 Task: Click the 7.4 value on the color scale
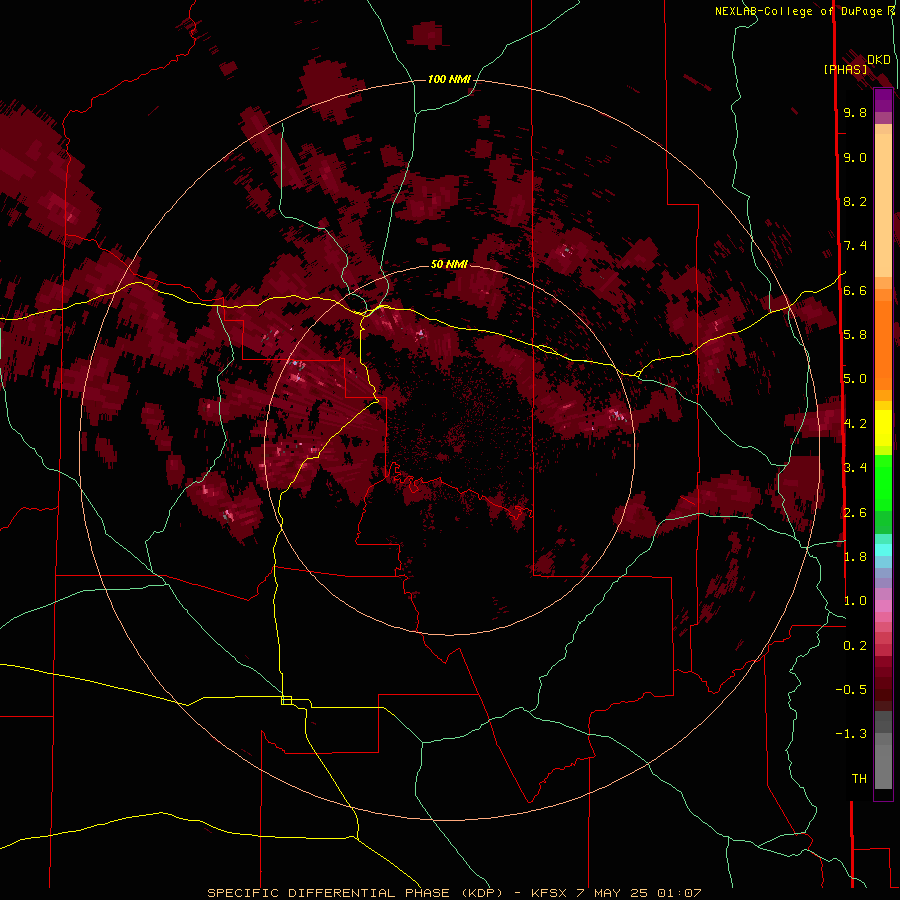[855, 246]
